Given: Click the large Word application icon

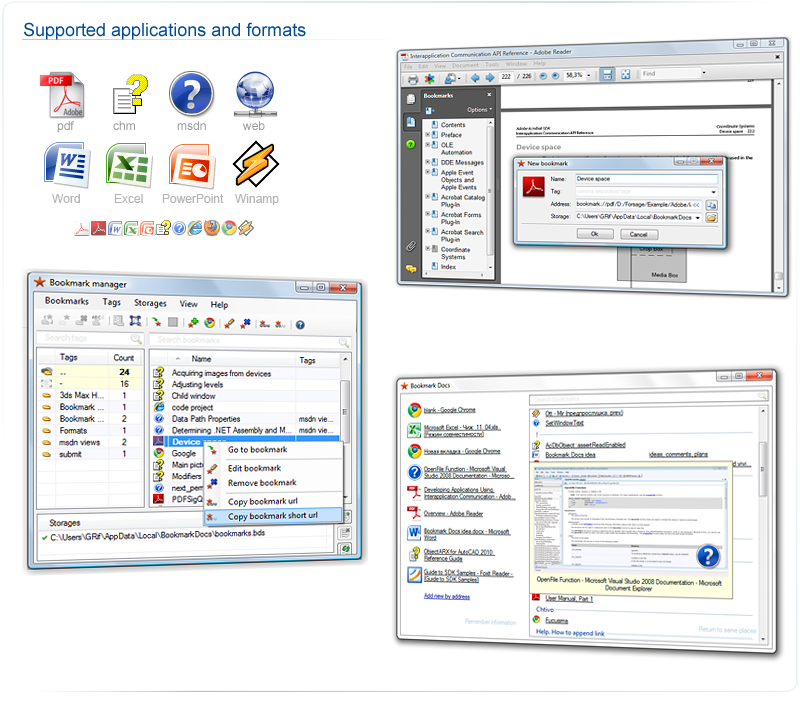Looking at the screenshot, I should (67, 165).
